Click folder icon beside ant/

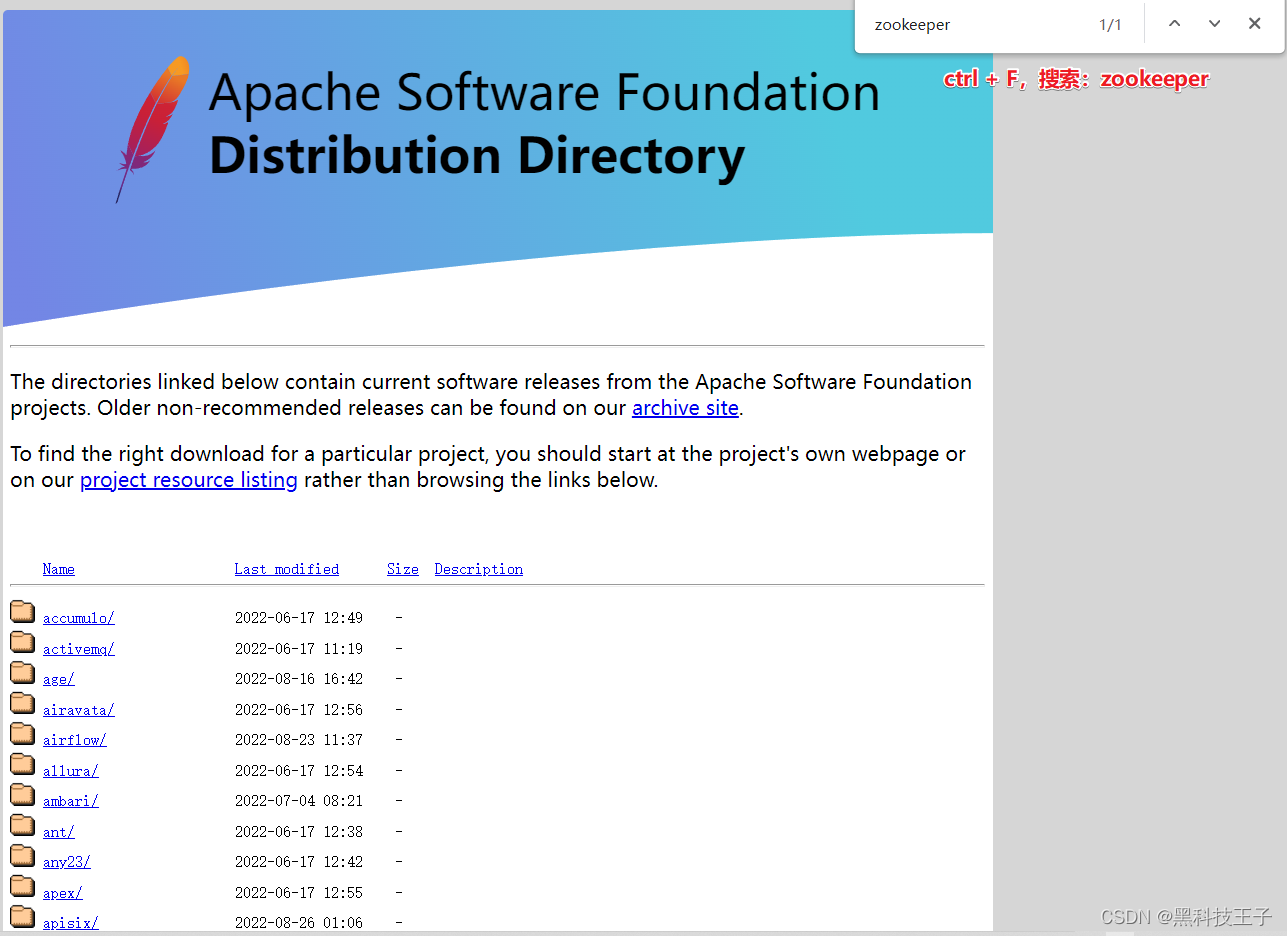[23, 825]
